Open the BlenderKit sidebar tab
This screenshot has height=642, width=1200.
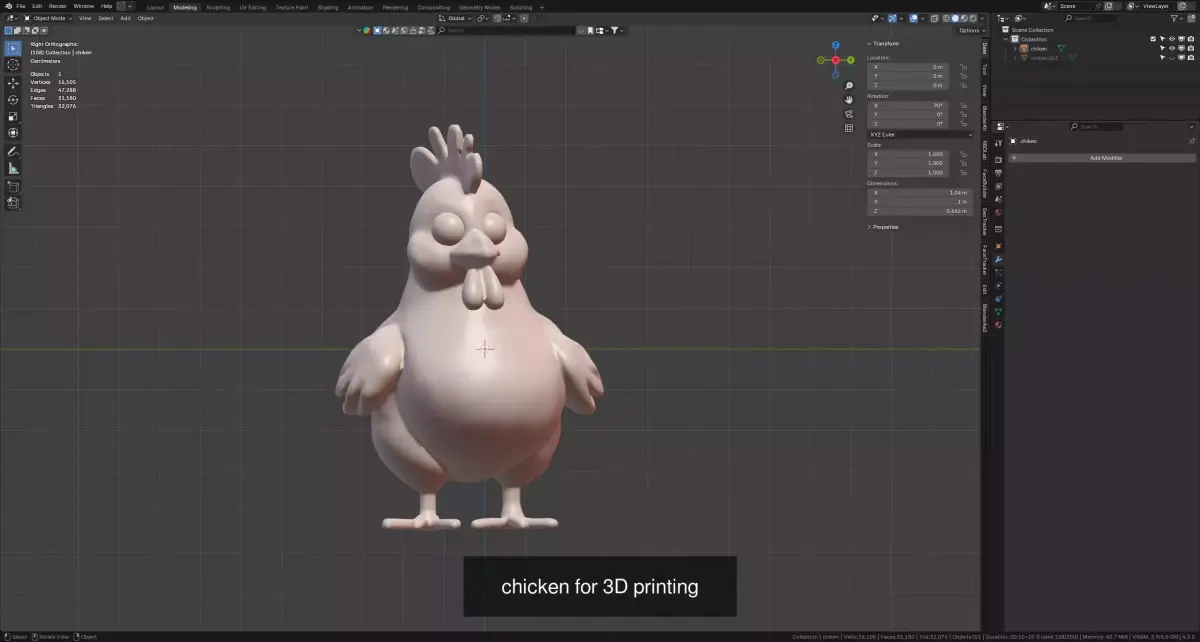click(x=984, y=116)
